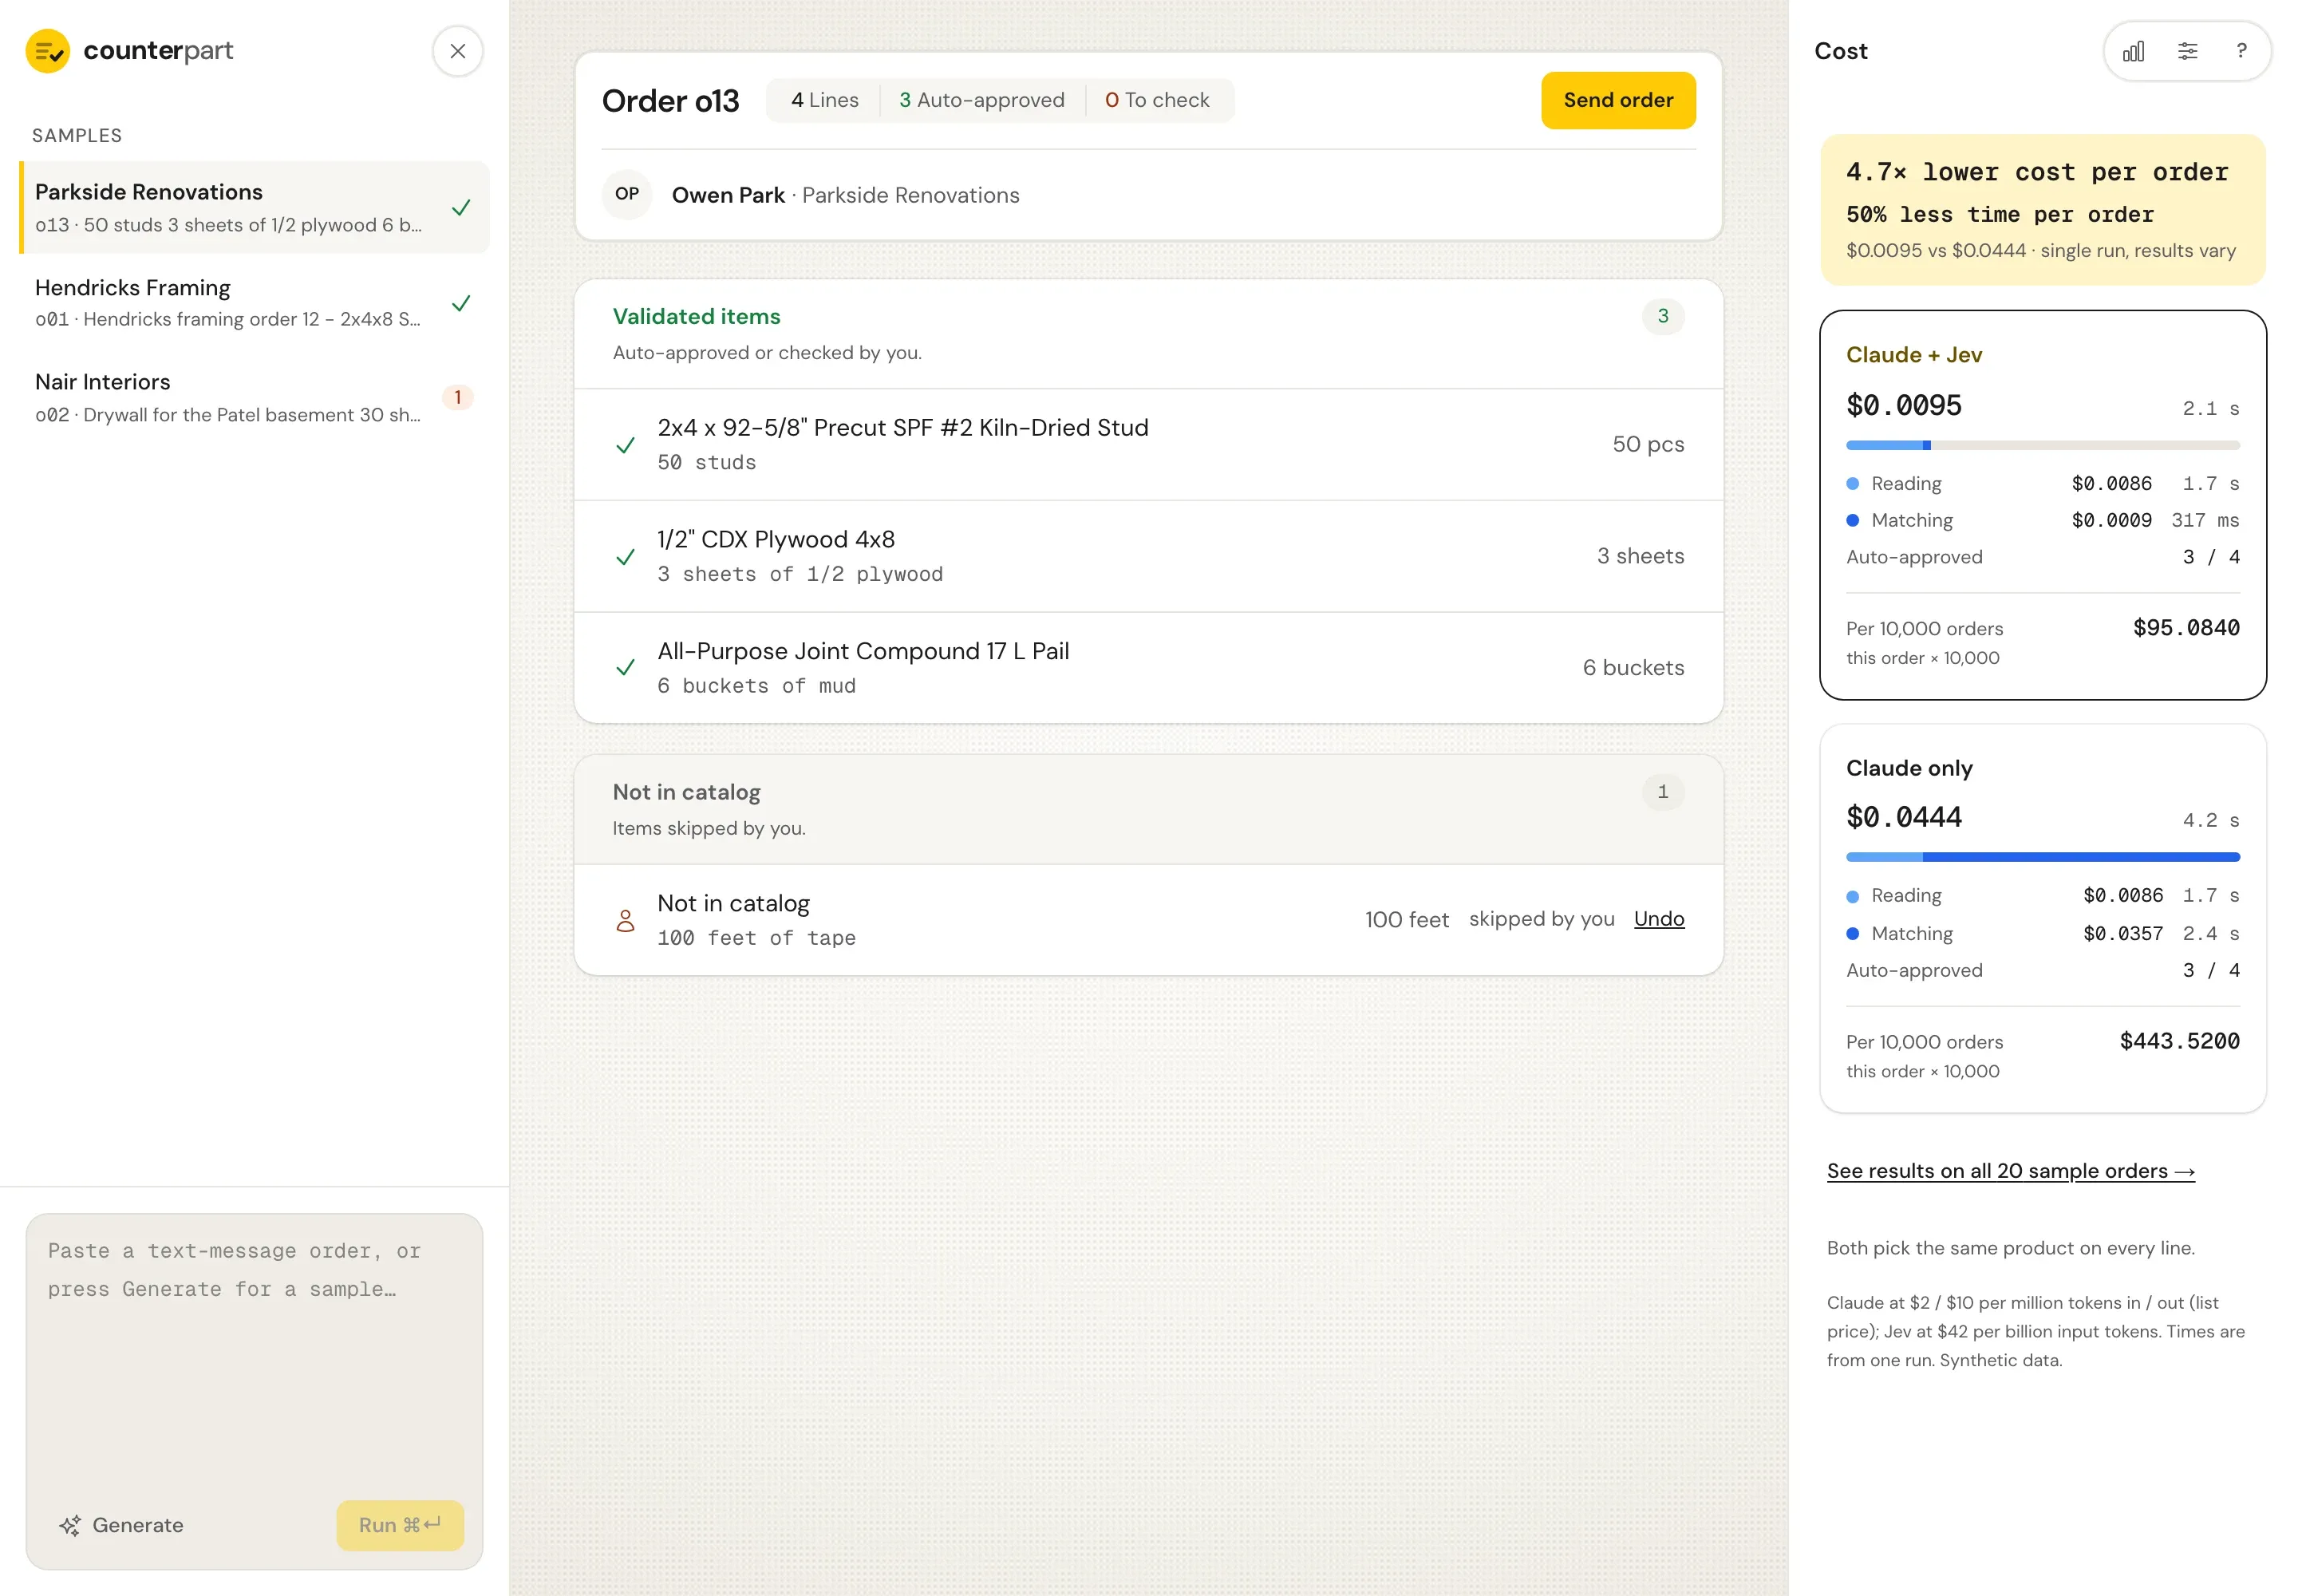Open the bar chart view in the Cost panel
The image size is (2298, 1596).
pos(2133,51)
